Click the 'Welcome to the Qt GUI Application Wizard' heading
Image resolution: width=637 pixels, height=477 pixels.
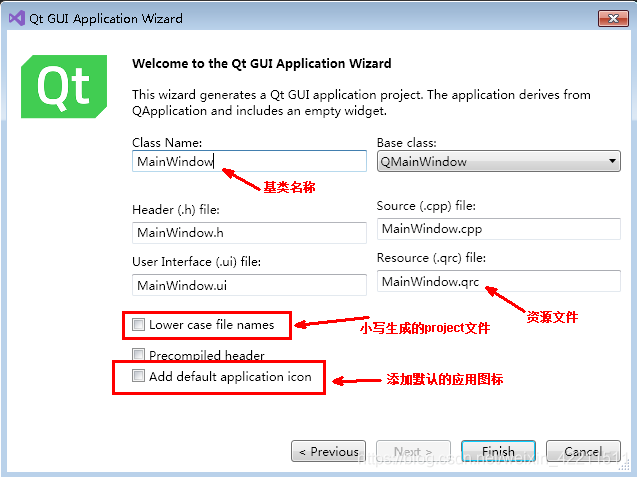pyautogui.click(x=262, y=63)
